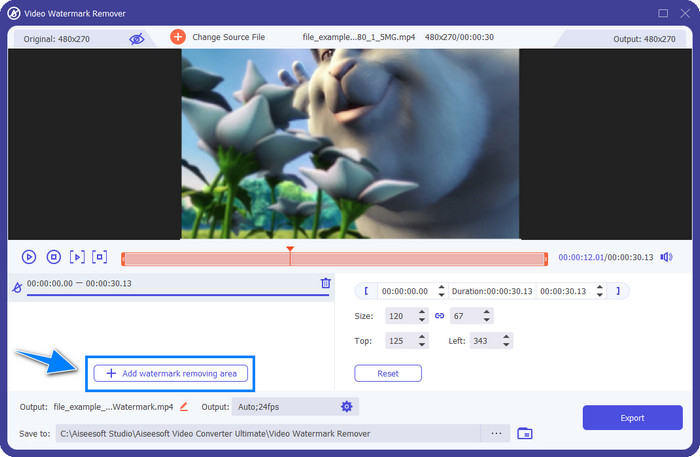
Task: Rename output file with pencil icon
Action: 183,407
